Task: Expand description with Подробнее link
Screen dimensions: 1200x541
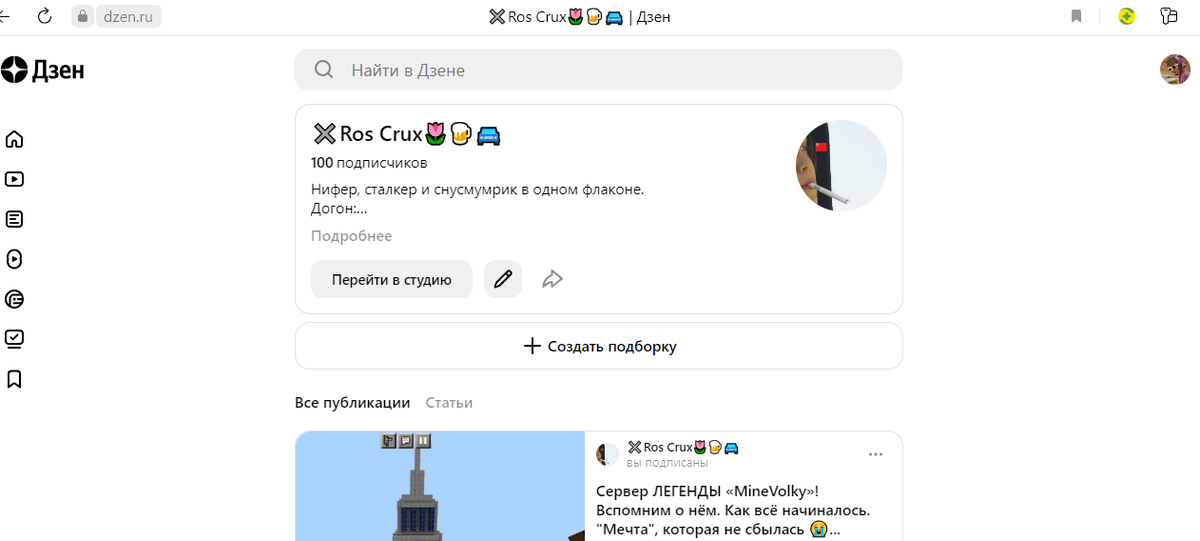Action: point(351,236)
